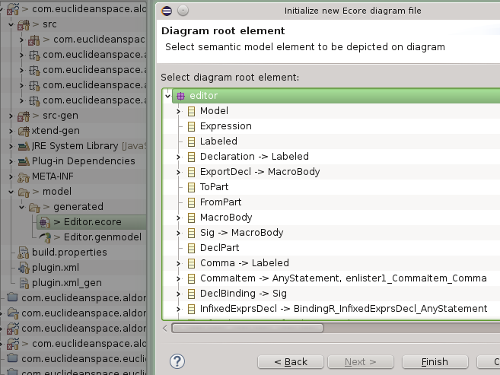This screenshot has height=375, width=500.
Task: Expand ExportDecl -> MacroBody node
Action: click(178, 172)
